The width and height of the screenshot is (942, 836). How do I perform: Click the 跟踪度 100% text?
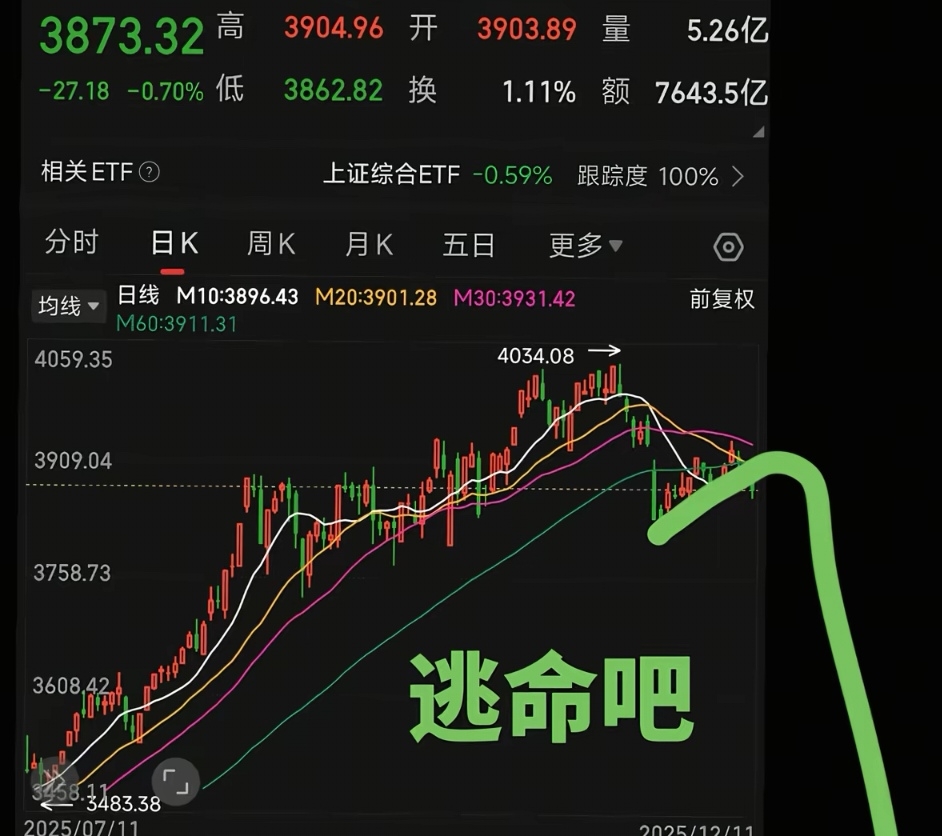(647, 177)
